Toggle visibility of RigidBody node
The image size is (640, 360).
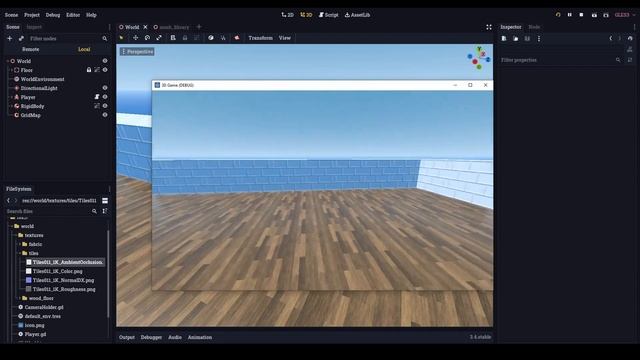pyautogui.click(x=105, y=106)
